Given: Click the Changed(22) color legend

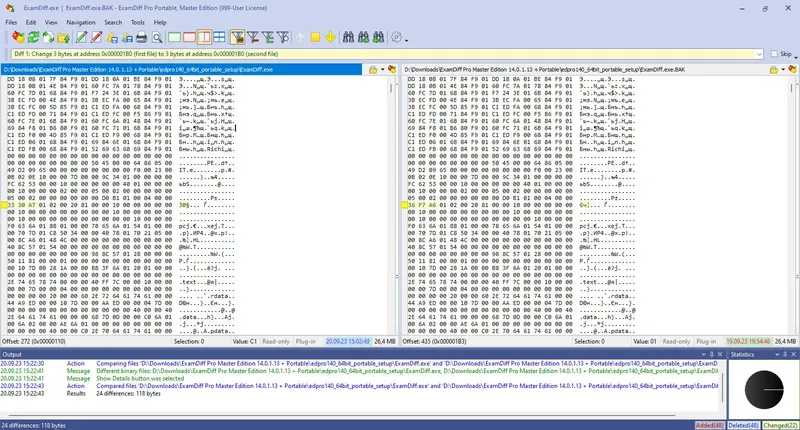Looking at the screenshot, I should (x=780, y=425).
